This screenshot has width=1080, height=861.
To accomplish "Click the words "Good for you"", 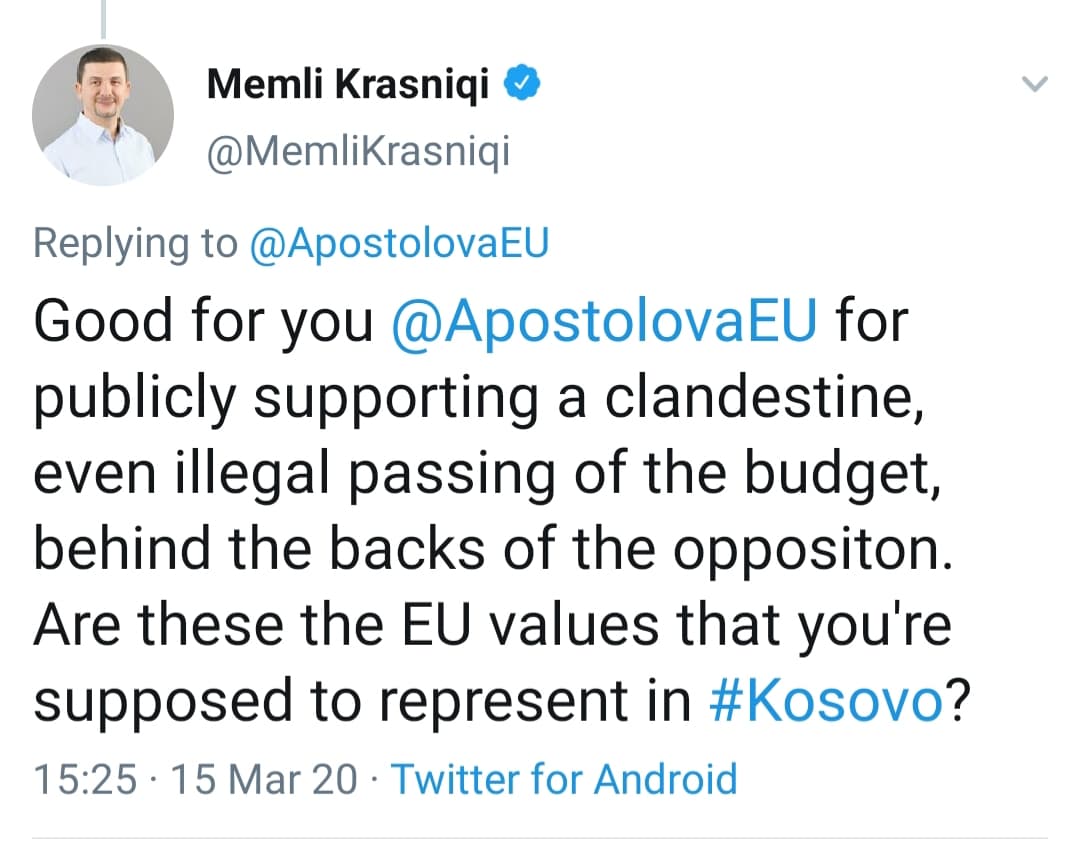I will click(x=203, y=324).
